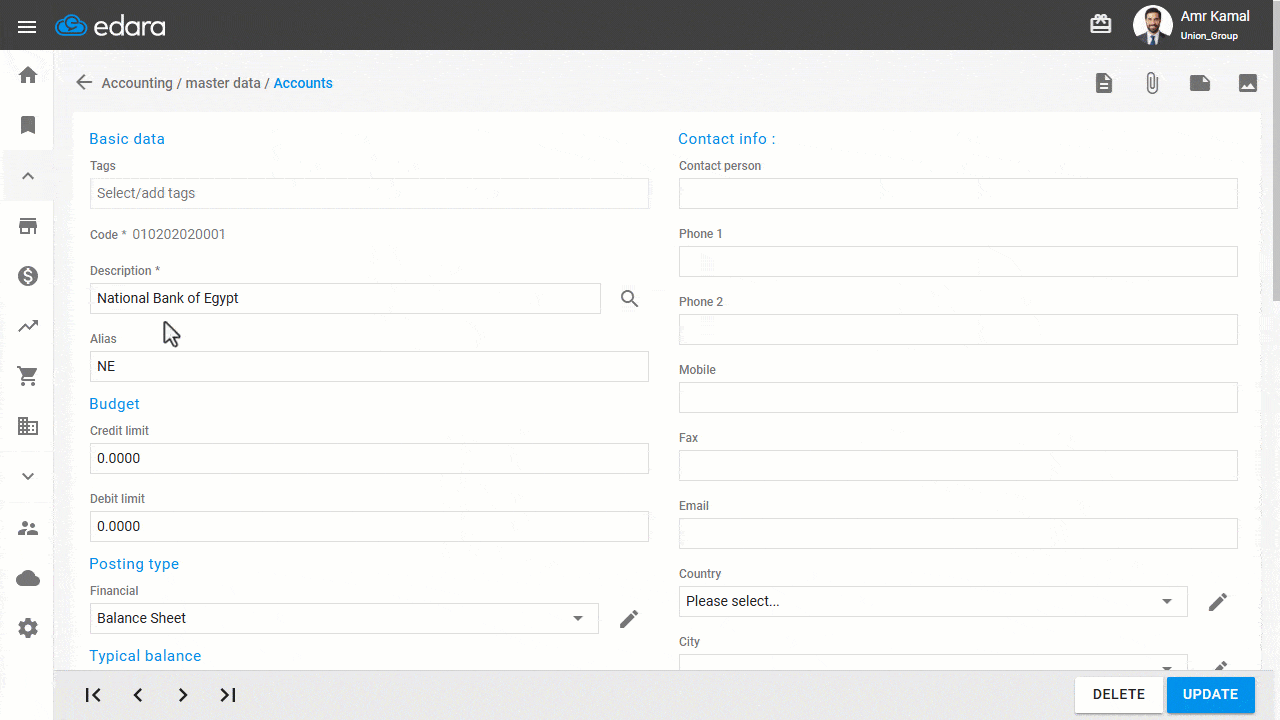The width and height of the screenshot is (1280, 720).
Task: Click the gift box icon in the top bar
Action: coord(1100,23)
